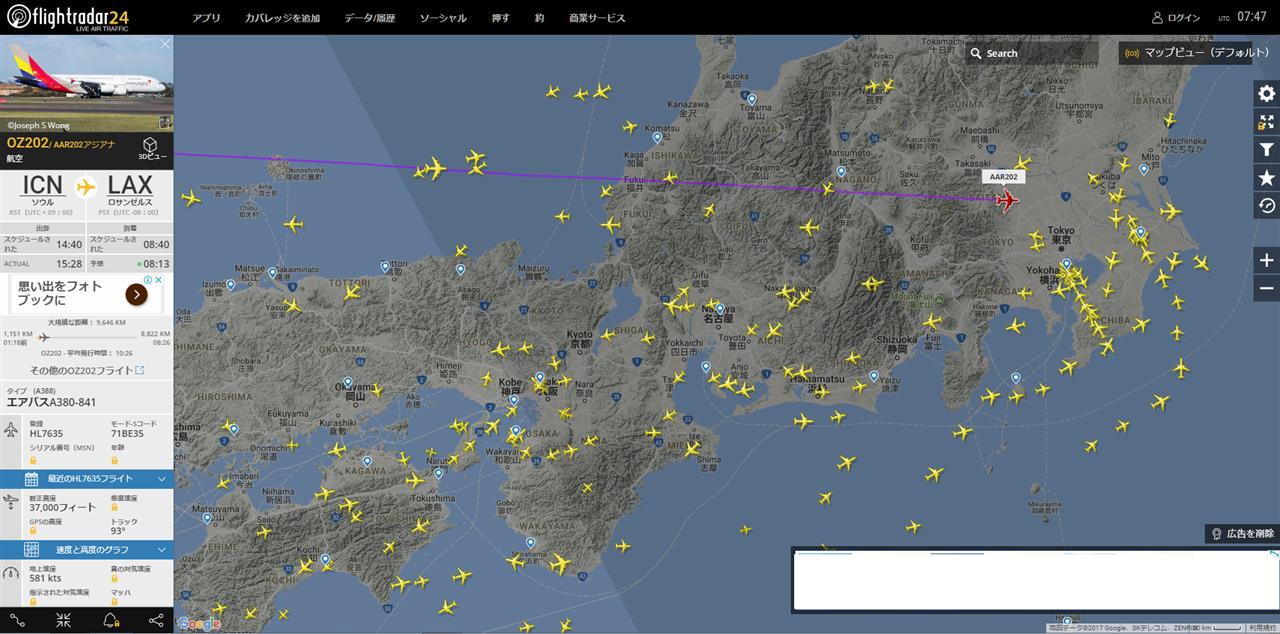The height and width of the screenshot is (634, 1280).
Task: Click the ad arrow button
Action: click(x=136, y=294)
